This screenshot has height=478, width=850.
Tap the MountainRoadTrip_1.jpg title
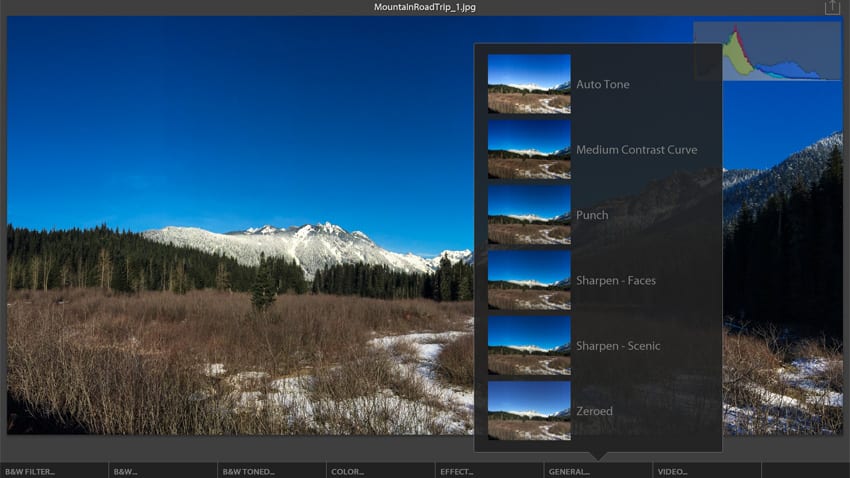pos(425,7)
